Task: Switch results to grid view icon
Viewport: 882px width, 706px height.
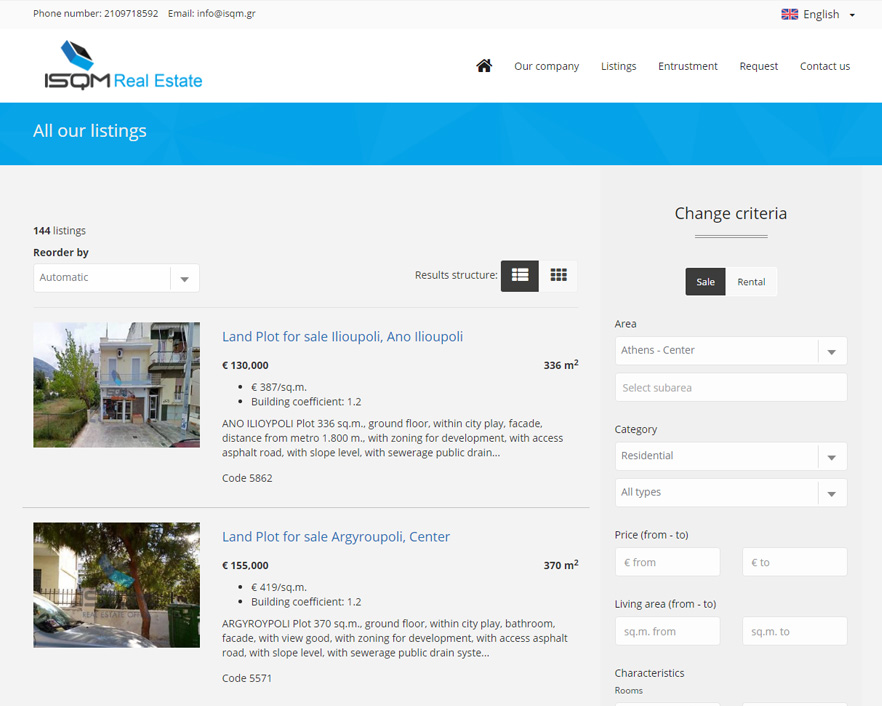Action: pyautogui.click(x=558, y=276)
